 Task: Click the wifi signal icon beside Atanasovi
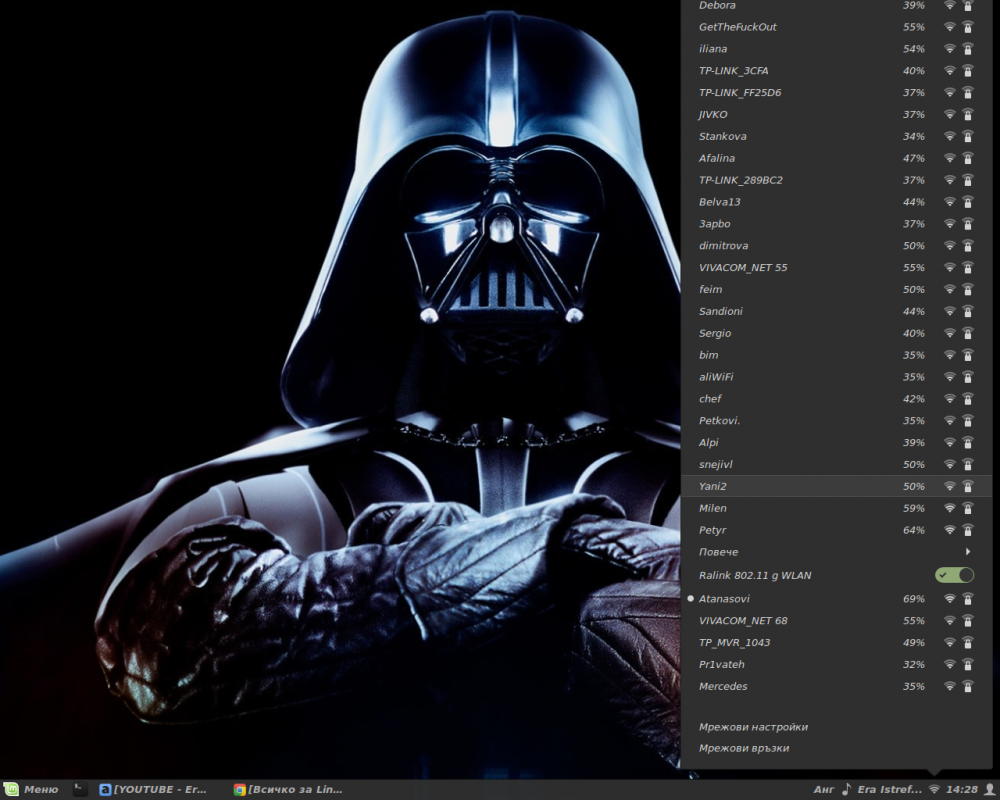point(950,598)
